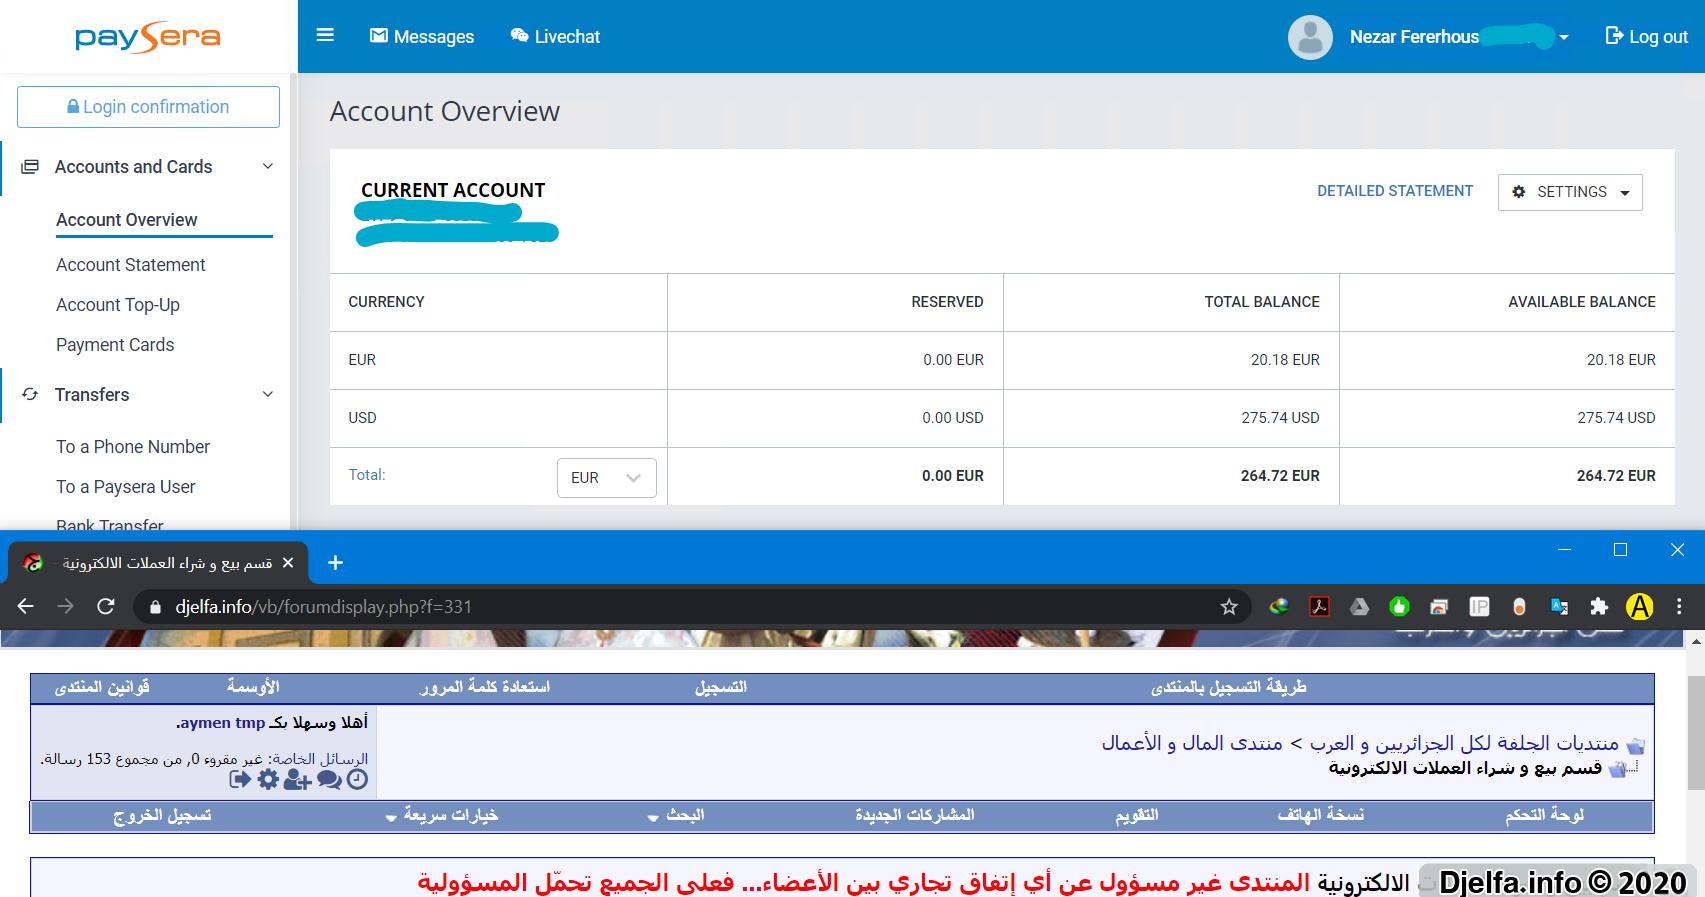Click the forum conversations bubbles icon
Screen dimensions: 1705x897
point(330,779)
